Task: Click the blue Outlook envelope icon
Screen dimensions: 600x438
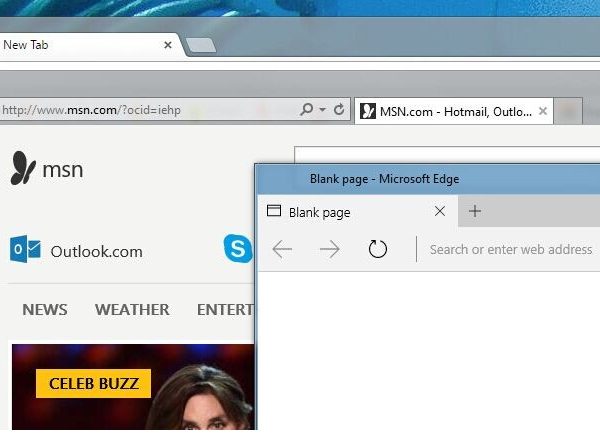Action: pyautogui.click(x=24, y=250)
